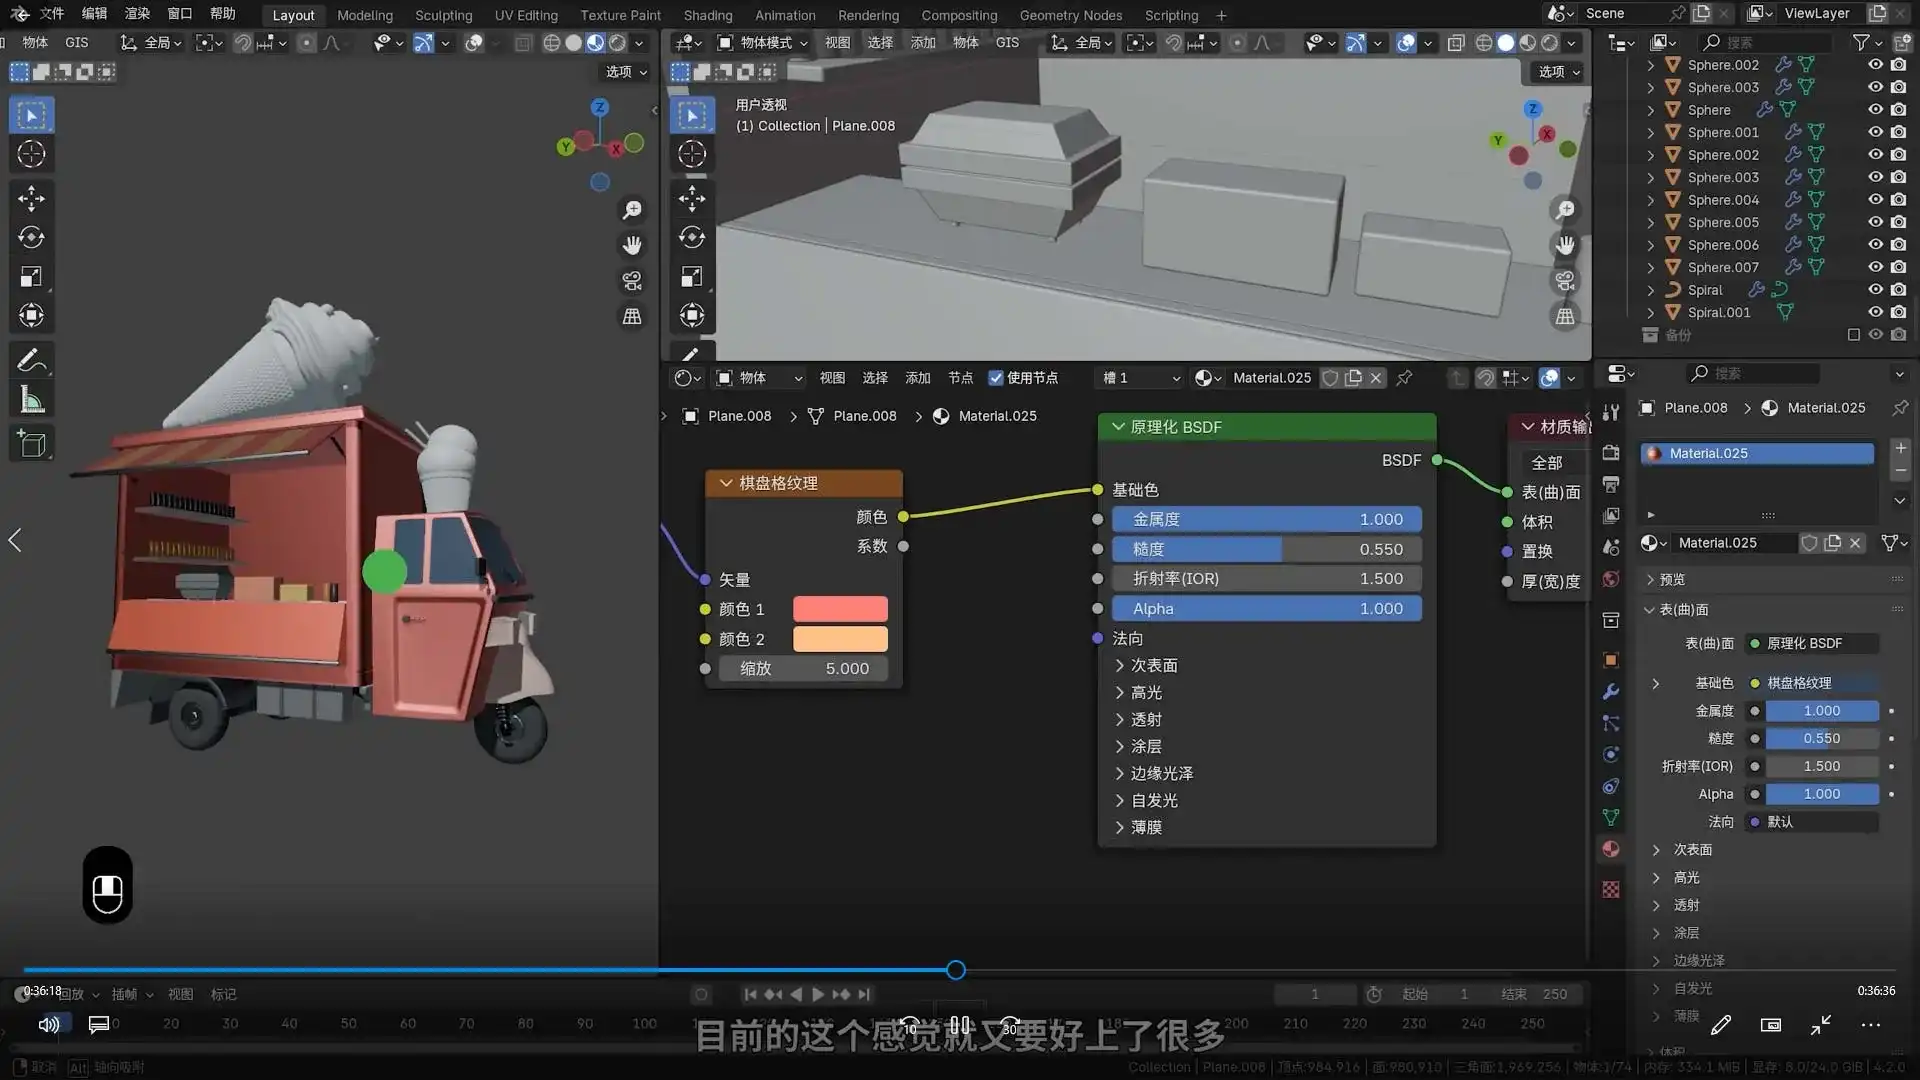Select the Rotate tool in the toolbar
This screenshot has height=1080, width=1920.
[x=31, y=238]
